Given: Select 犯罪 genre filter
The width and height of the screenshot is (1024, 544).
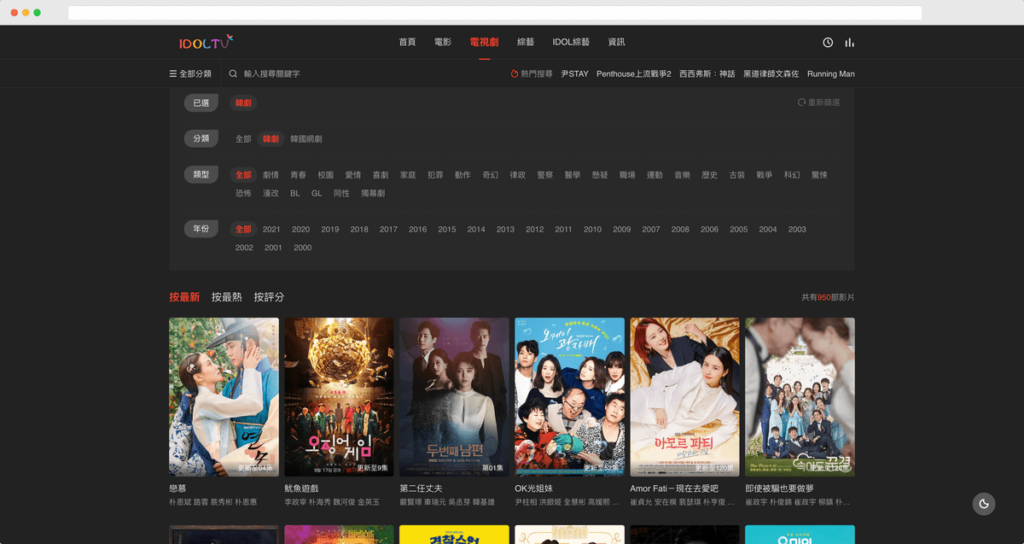Looking at the screenshot, I should (436, 175).
